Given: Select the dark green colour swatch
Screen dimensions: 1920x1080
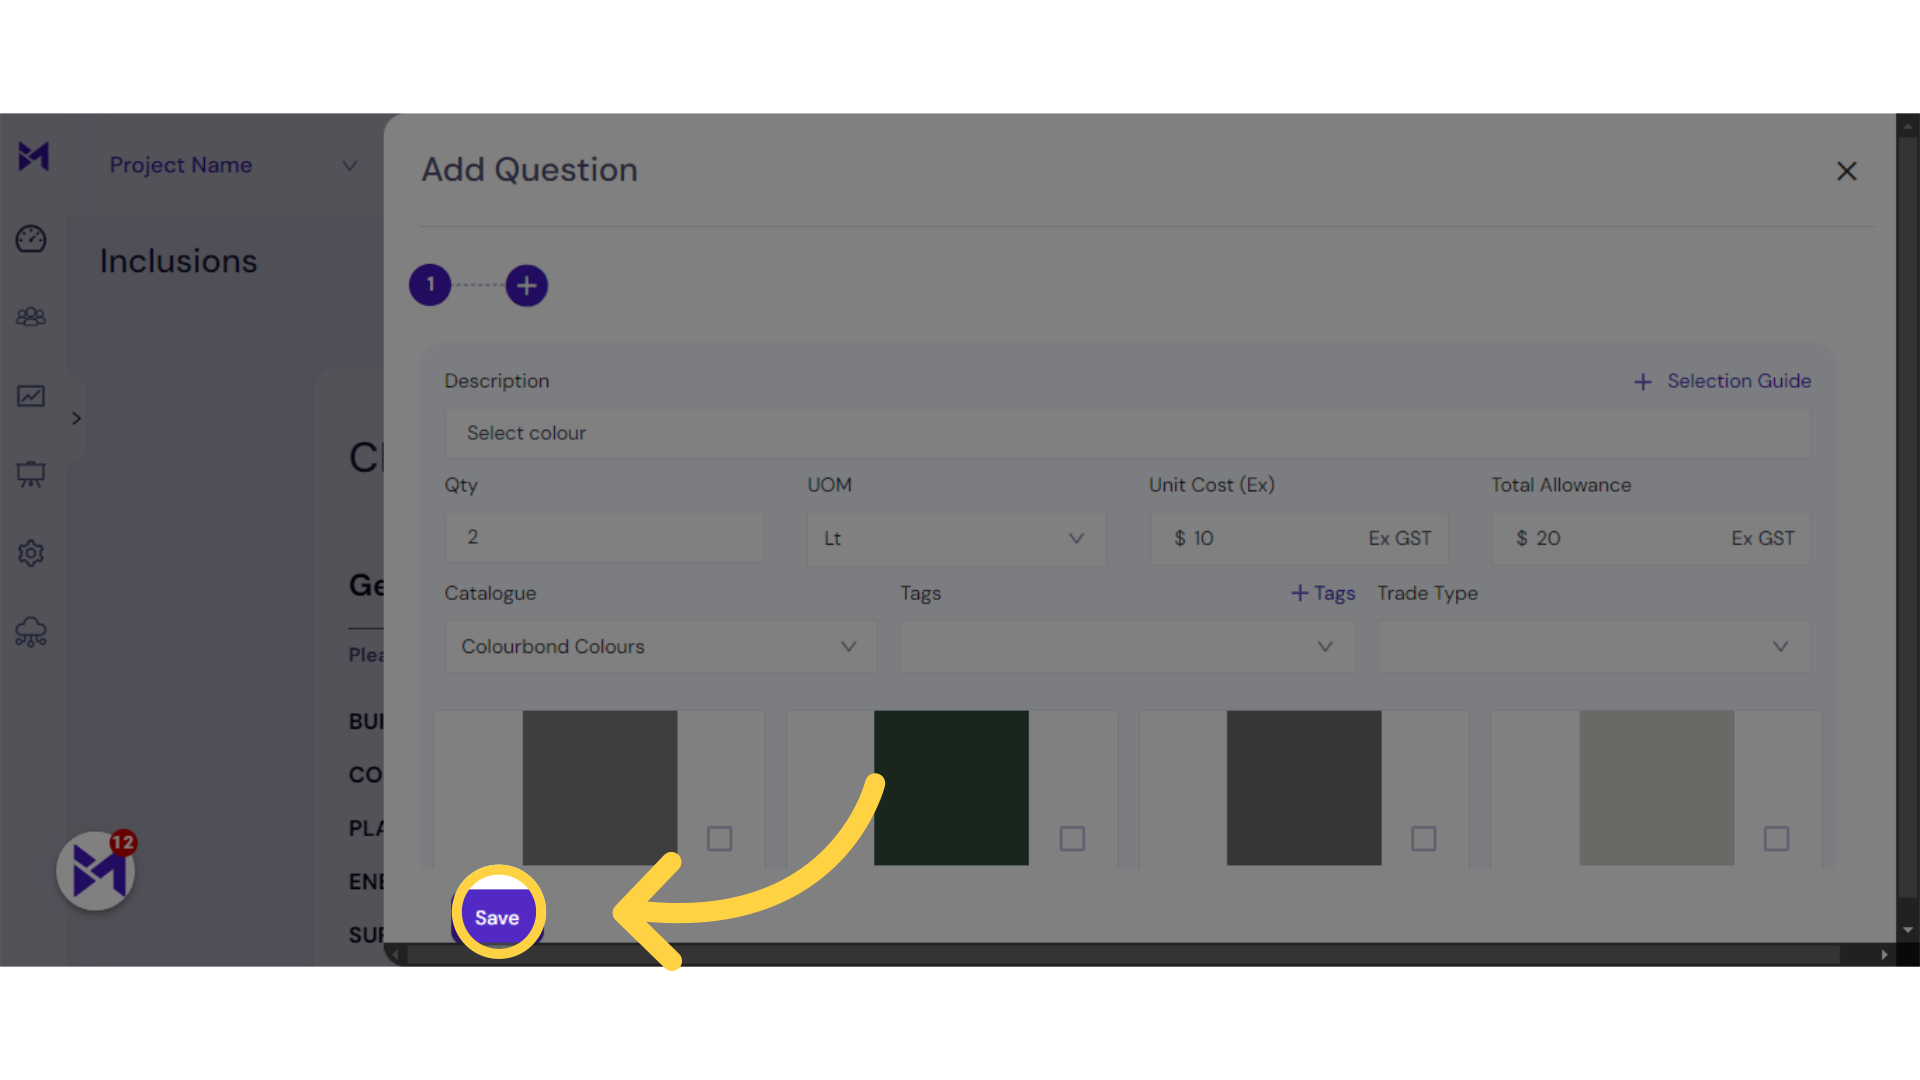Looking at the screenshot, I should [951, 788].
